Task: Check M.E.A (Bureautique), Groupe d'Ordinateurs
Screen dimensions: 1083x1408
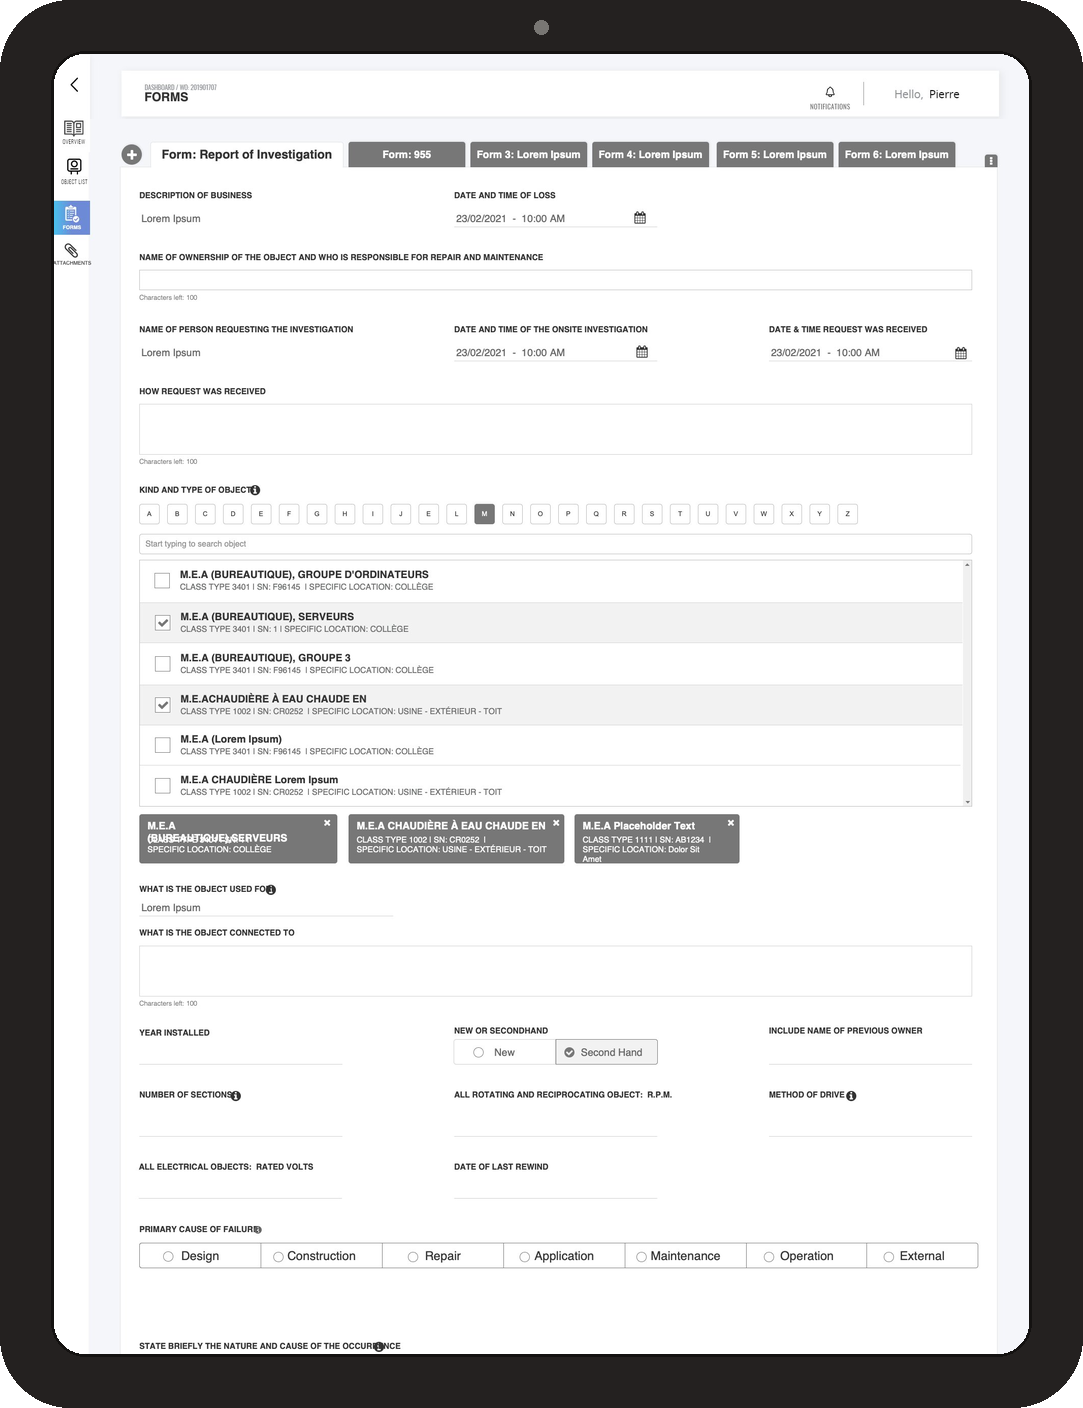Action: 162,580
